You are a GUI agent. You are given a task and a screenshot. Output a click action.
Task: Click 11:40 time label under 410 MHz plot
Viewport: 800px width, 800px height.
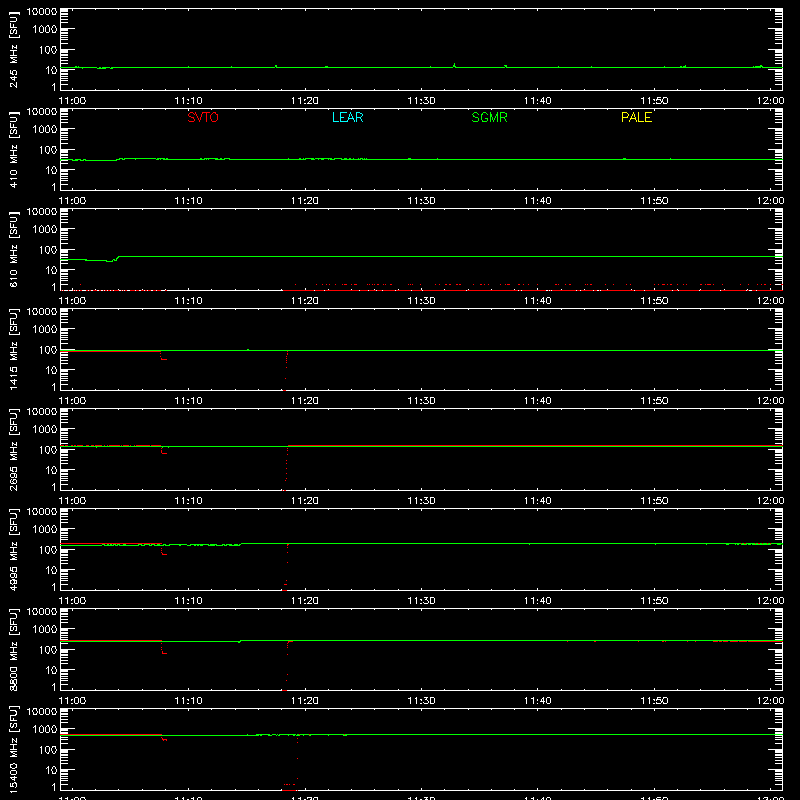538,201
